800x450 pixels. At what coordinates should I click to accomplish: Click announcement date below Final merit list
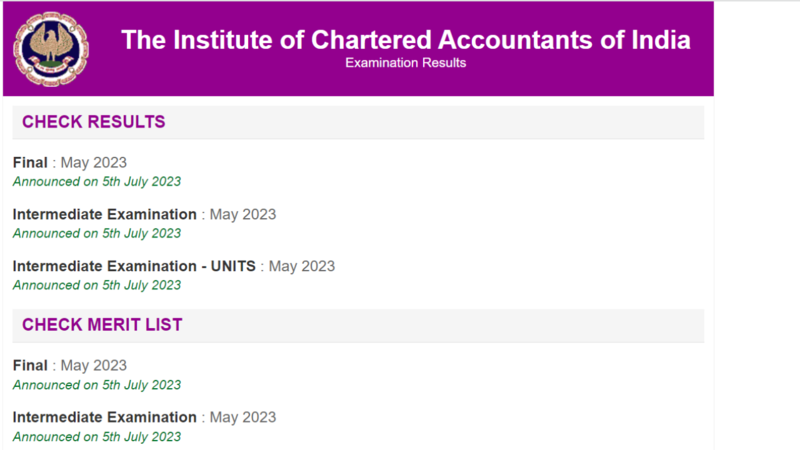[x=97, y=385]
